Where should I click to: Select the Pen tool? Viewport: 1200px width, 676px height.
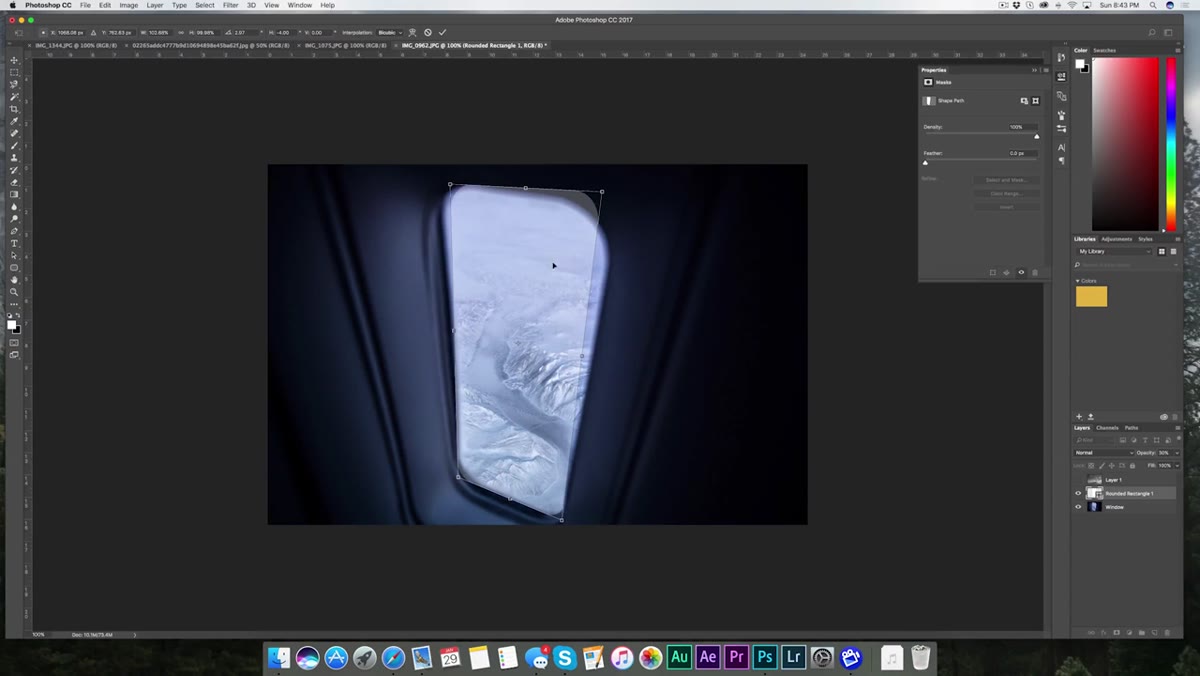pyautogui.click(x=14, y=231)
